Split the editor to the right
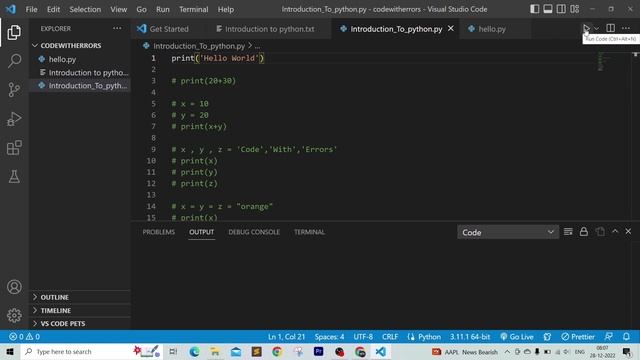The width and height of the screenshot is (640, 360). coord(610,28)
